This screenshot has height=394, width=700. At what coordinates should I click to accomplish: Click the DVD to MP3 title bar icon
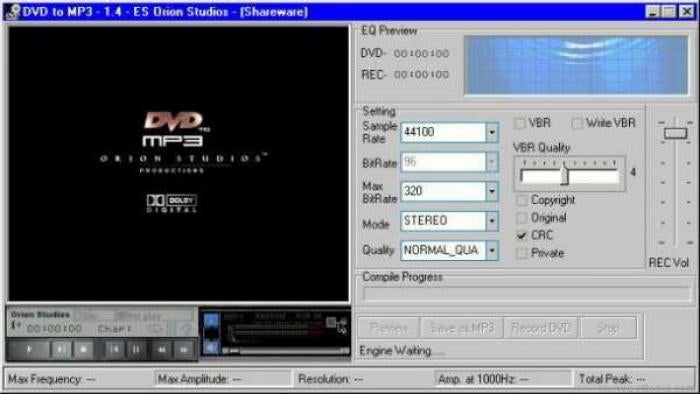tap(12, 12)
